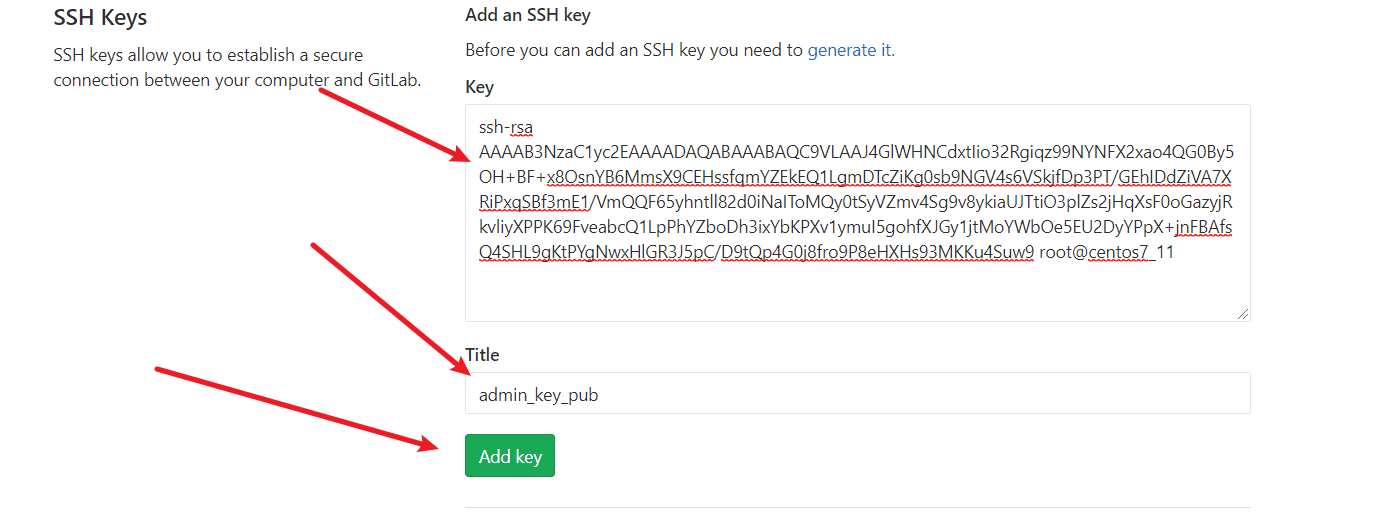Click the key line starting 'Q4SHL9gKtPYg'
This screenshot has width=1389, height=528.
tap(757, 252)
